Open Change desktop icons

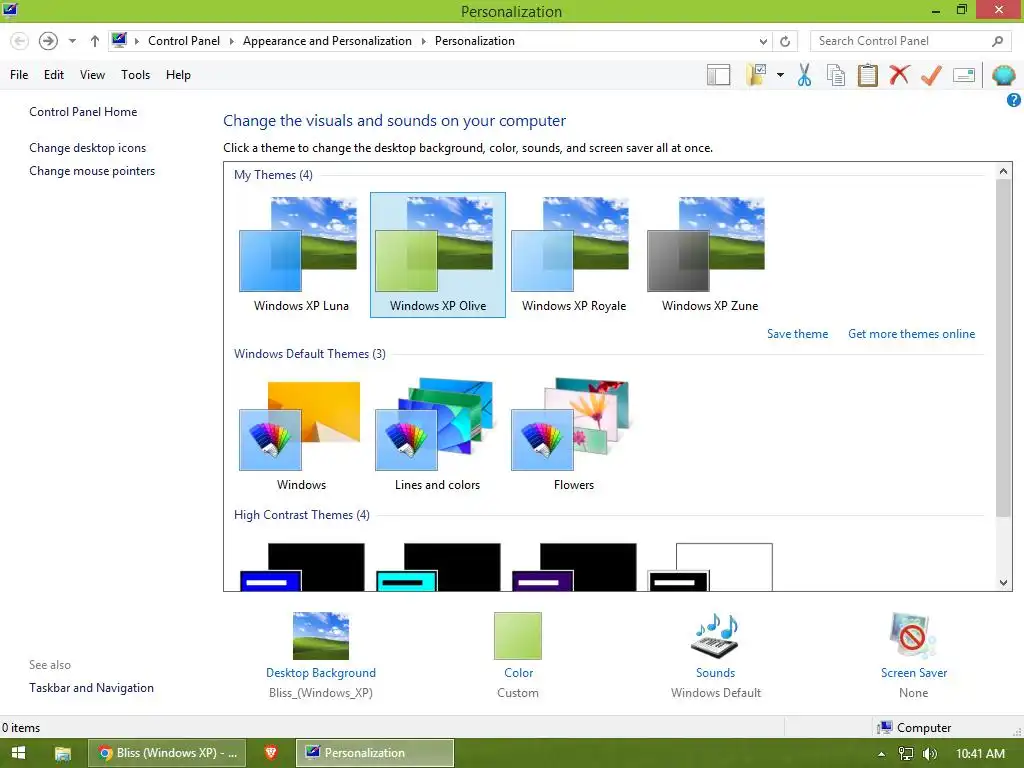pos(88,148)
